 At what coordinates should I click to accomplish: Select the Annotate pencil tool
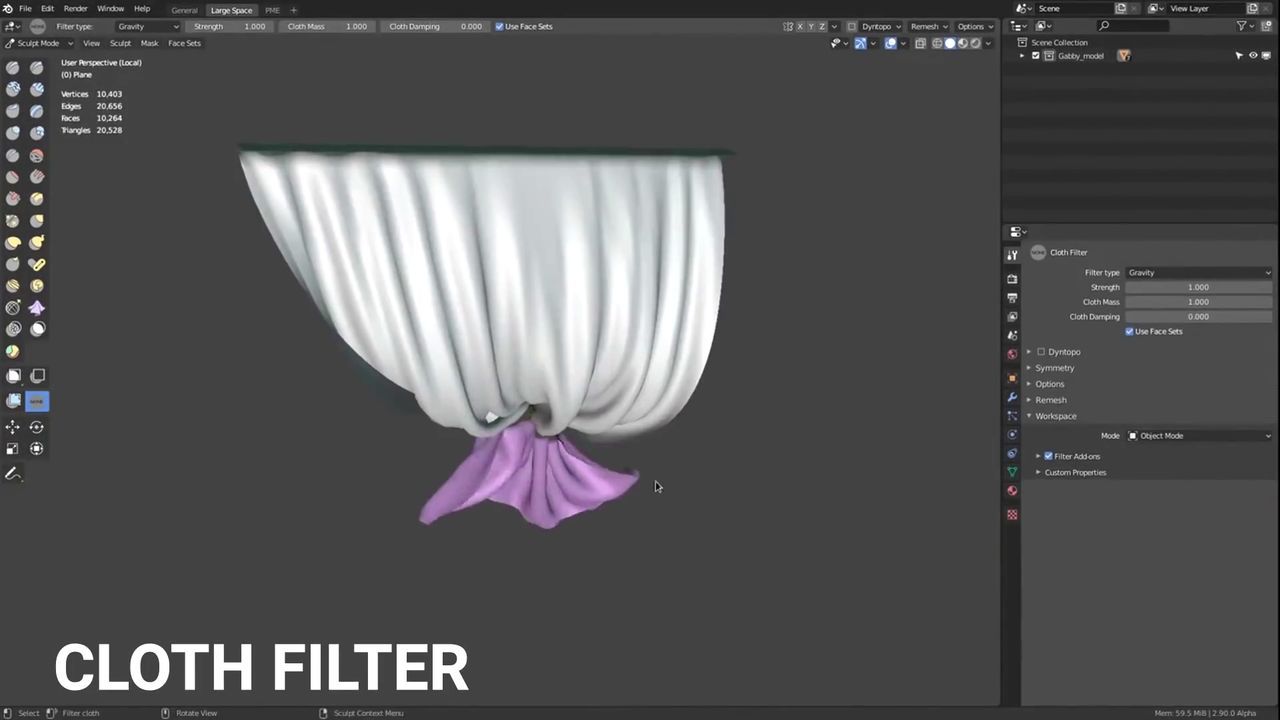(13, 474)
